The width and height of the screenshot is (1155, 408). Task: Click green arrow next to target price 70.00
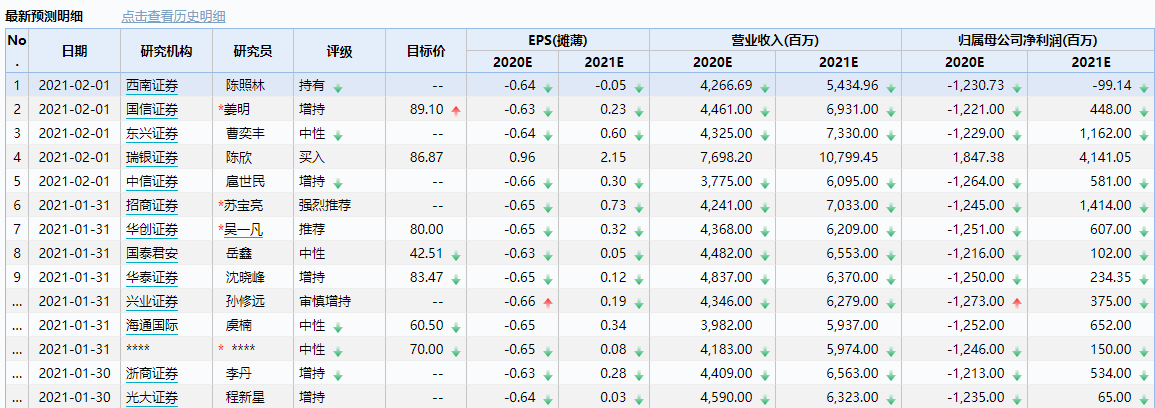coord(456,351)
